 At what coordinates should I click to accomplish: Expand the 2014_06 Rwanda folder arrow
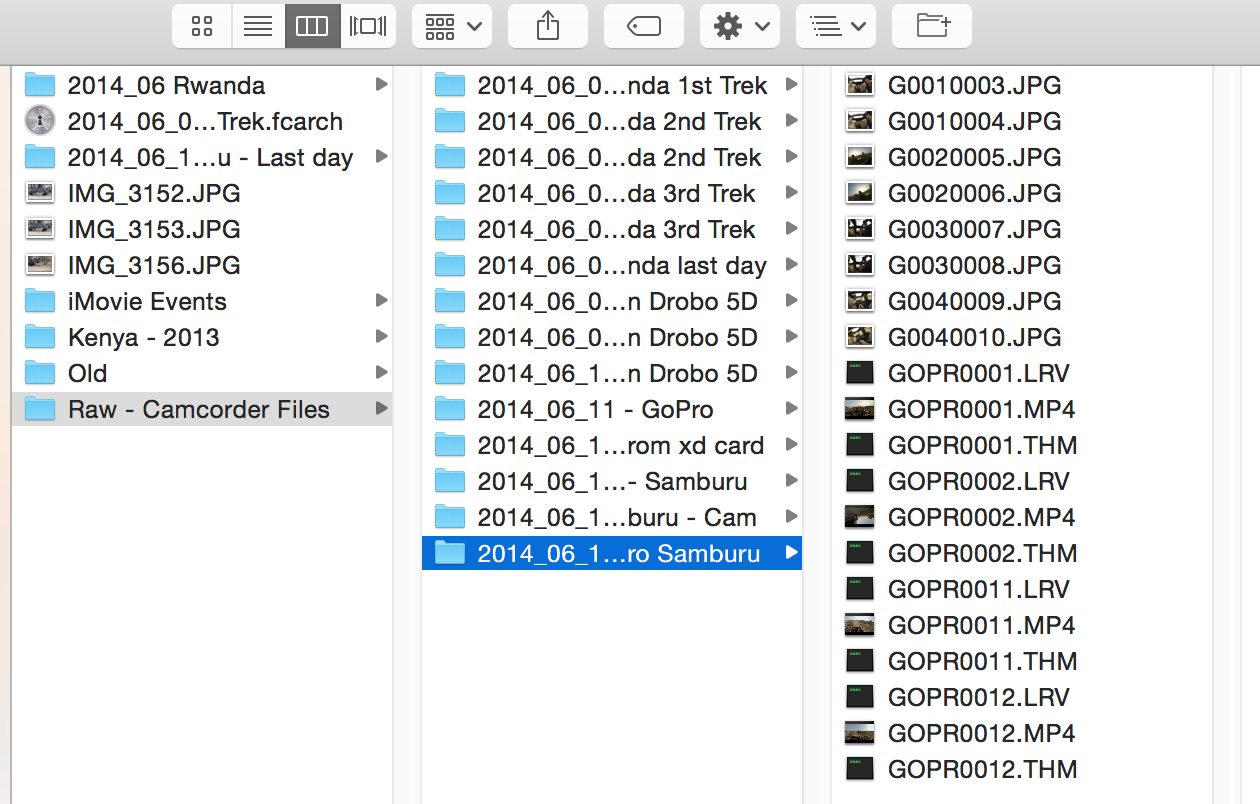381,85
